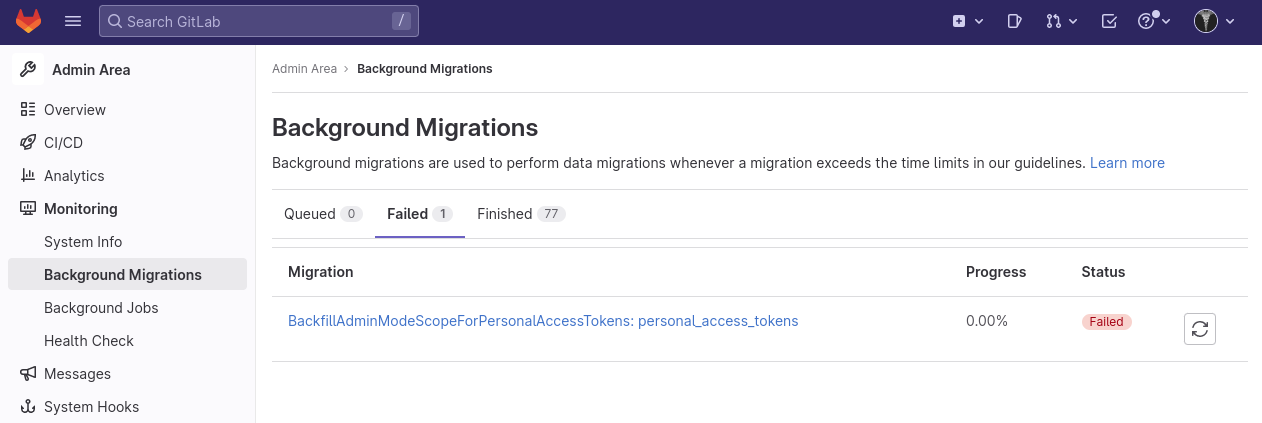Click the Status column header
The height and width of the screenshot is (423, 1262).
1103,272
